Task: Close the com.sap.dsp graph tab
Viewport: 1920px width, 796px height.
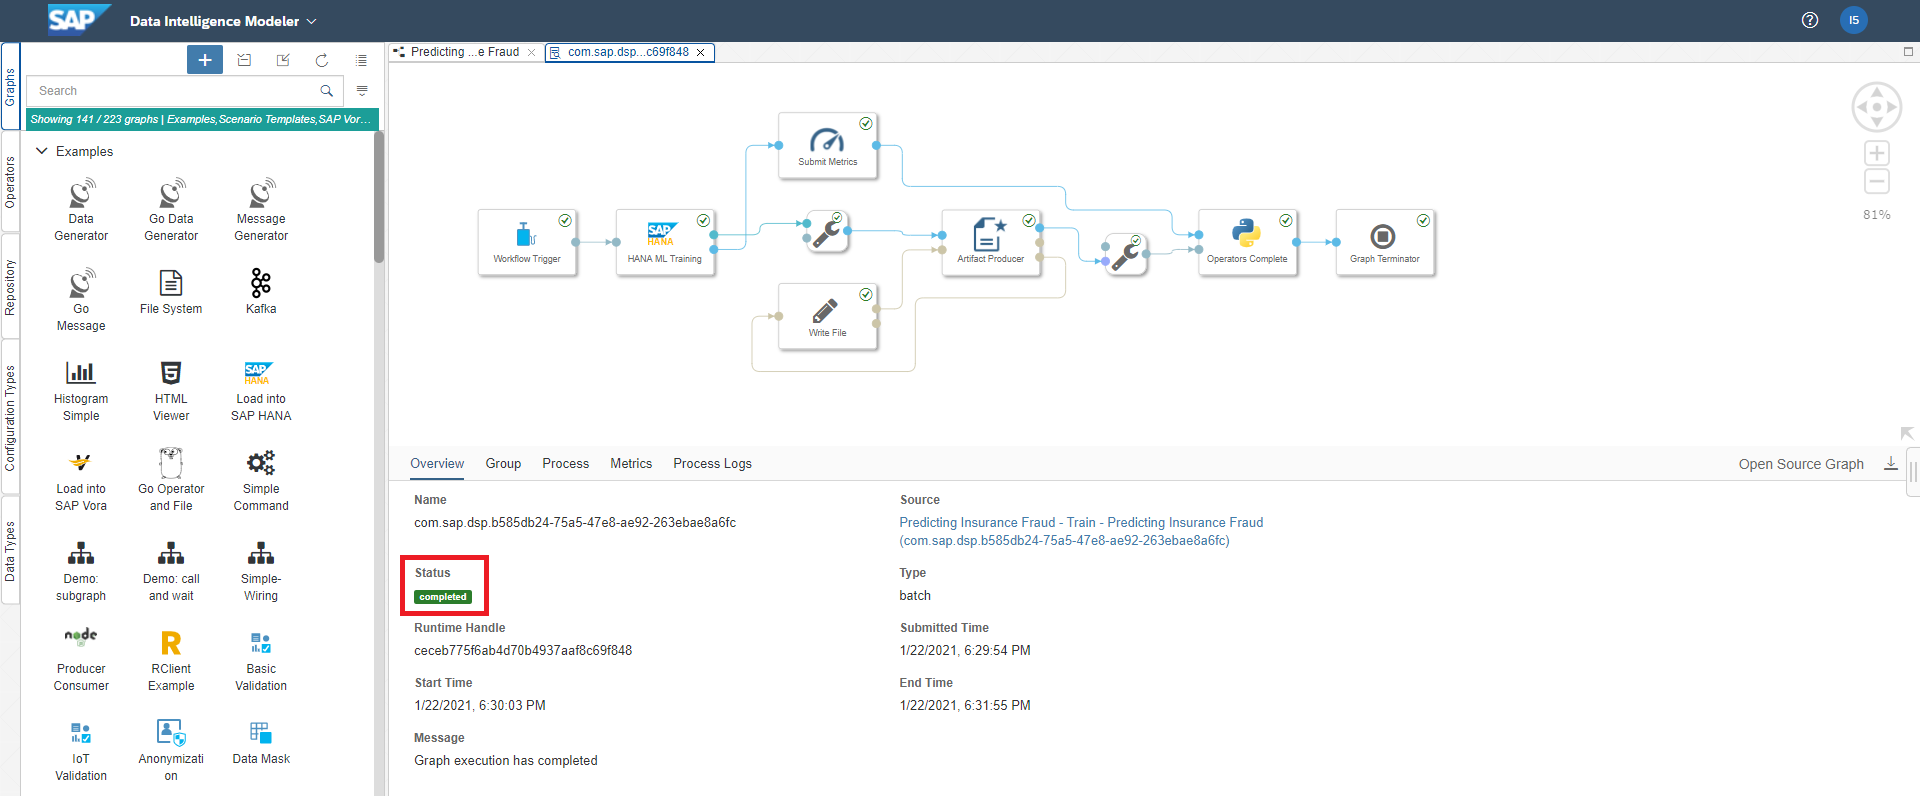Action: (701, 52)
